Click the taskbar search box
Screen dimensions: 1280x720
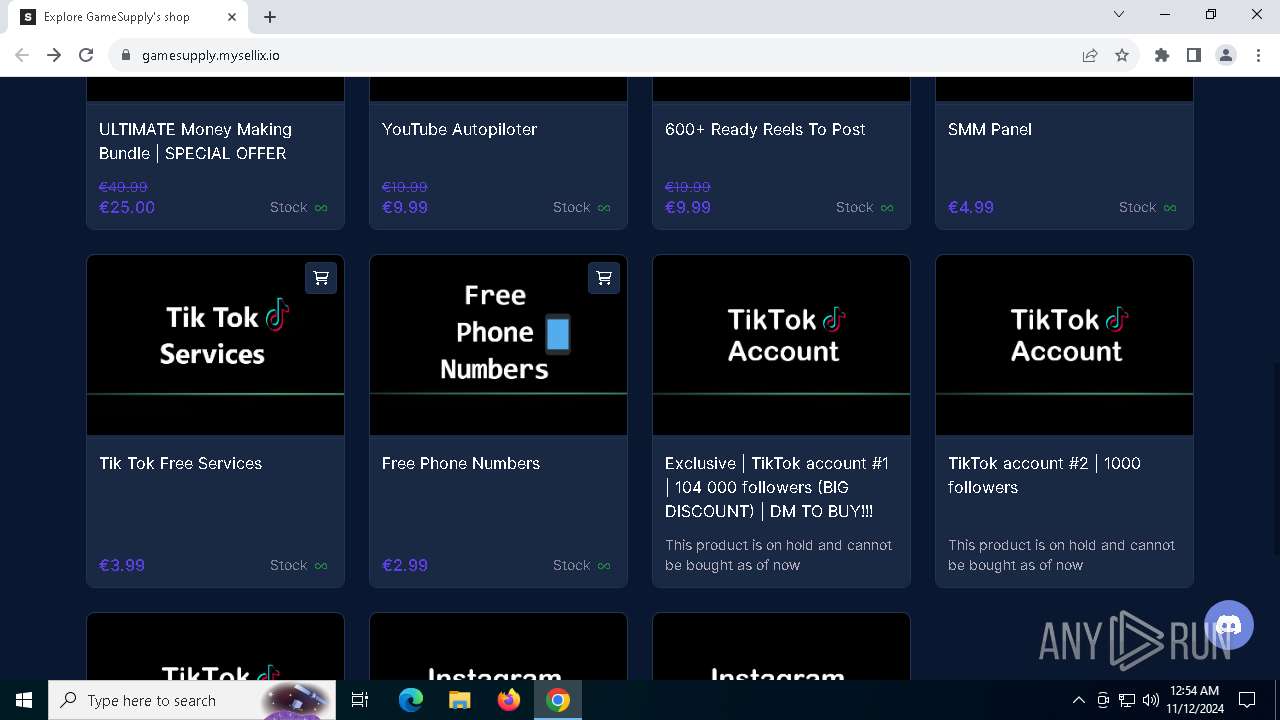190,700
